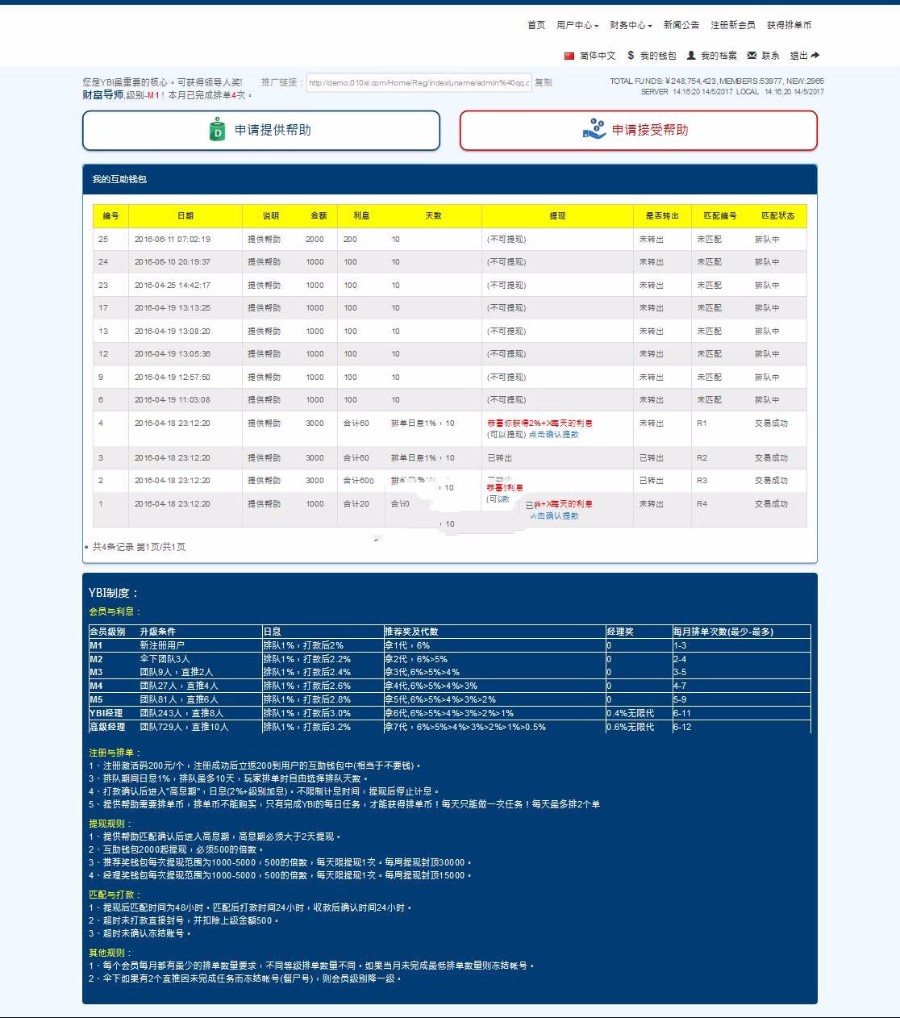900x1018 pixels.
Task: Click the 匹配状态 column header
Action: [778, 216]
